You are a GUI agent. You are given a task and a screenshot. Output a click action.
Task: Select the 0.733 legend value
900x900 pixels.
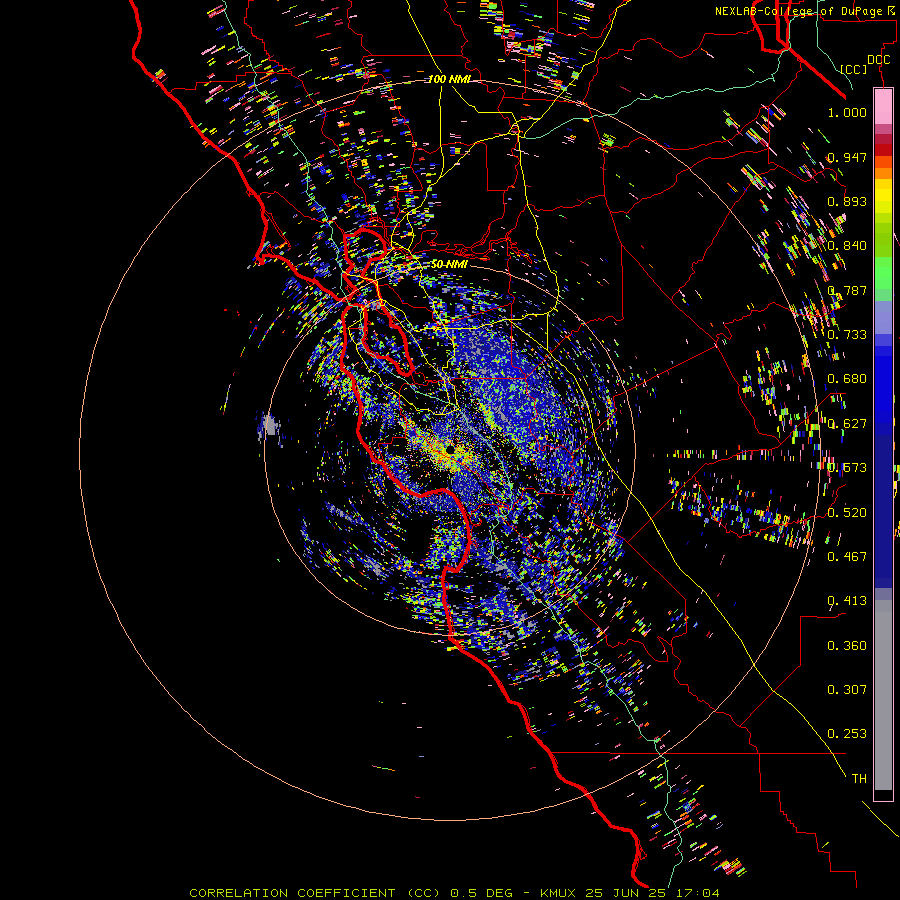click(847, 335)
